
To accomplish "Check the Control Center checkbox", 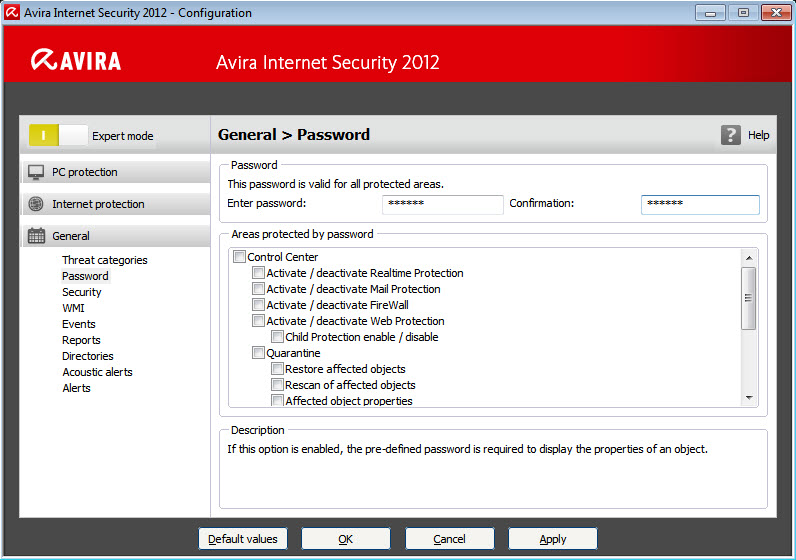I will (x=239, y=257).
